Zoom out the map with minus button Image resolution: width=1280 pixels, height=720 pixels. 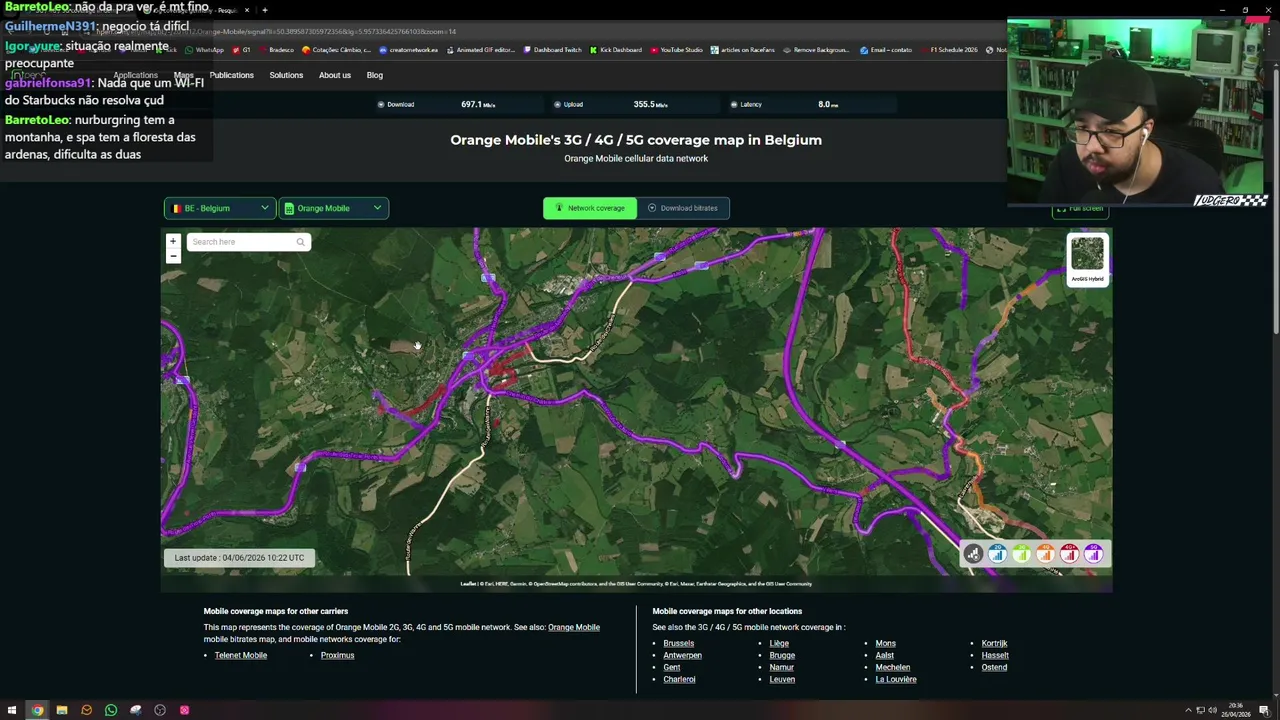pos(173,256)
